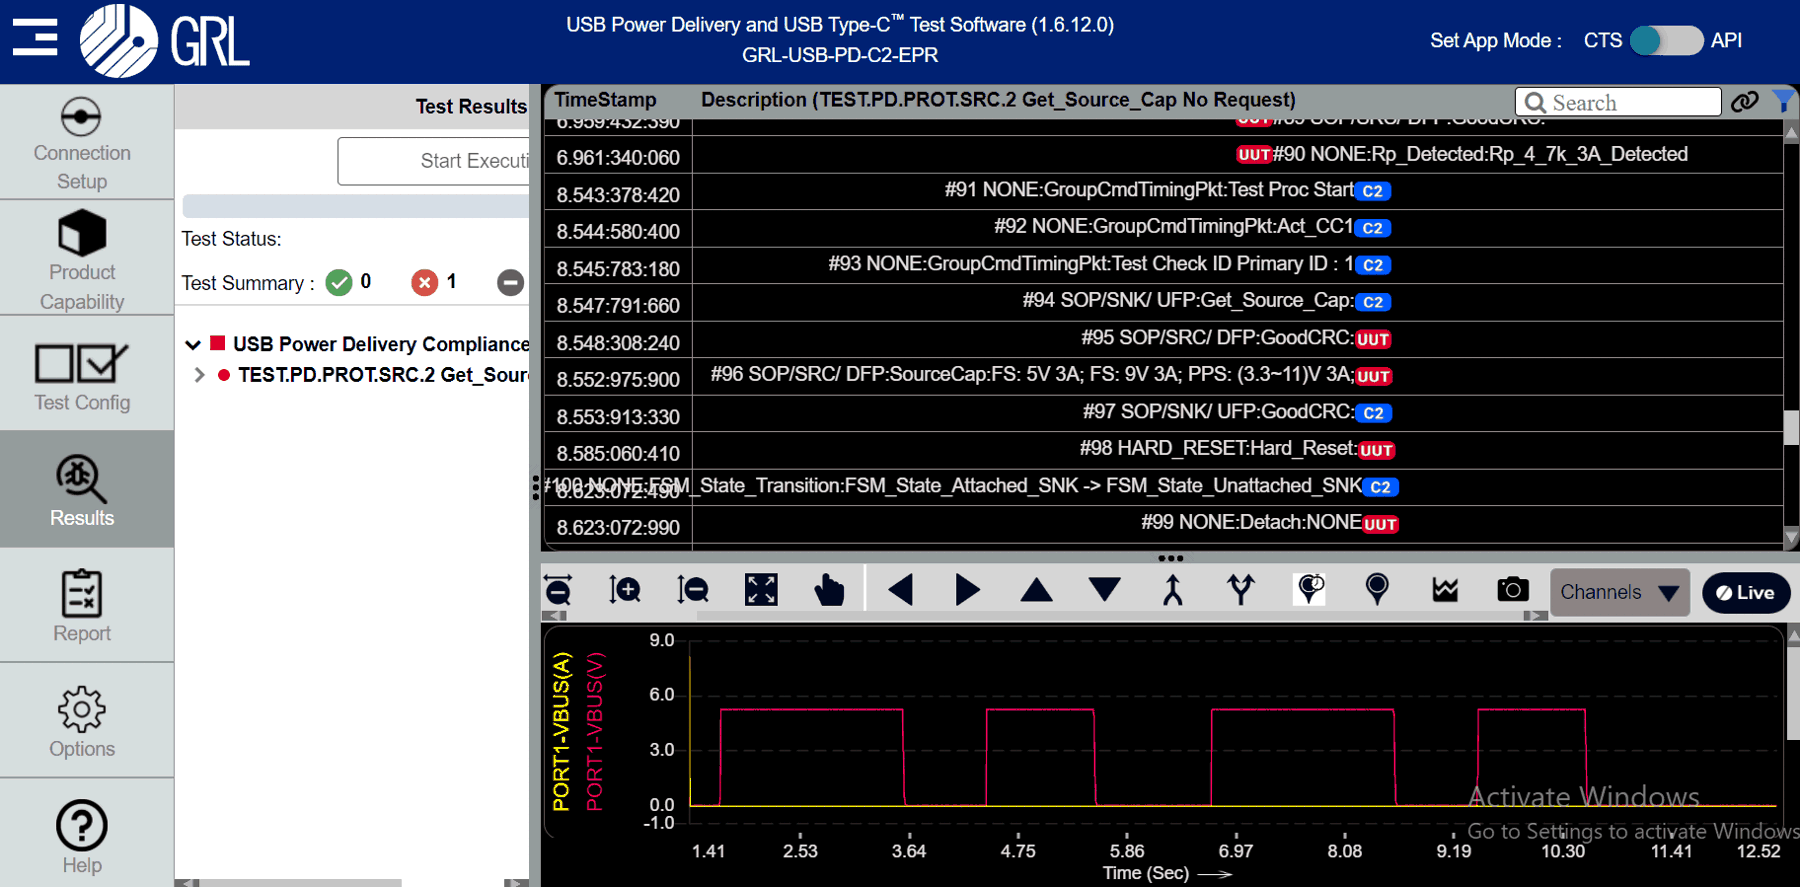Click log scrollbar down arrow
The height and width of the screenshot is (887, 1800).
coord(1791,538)
